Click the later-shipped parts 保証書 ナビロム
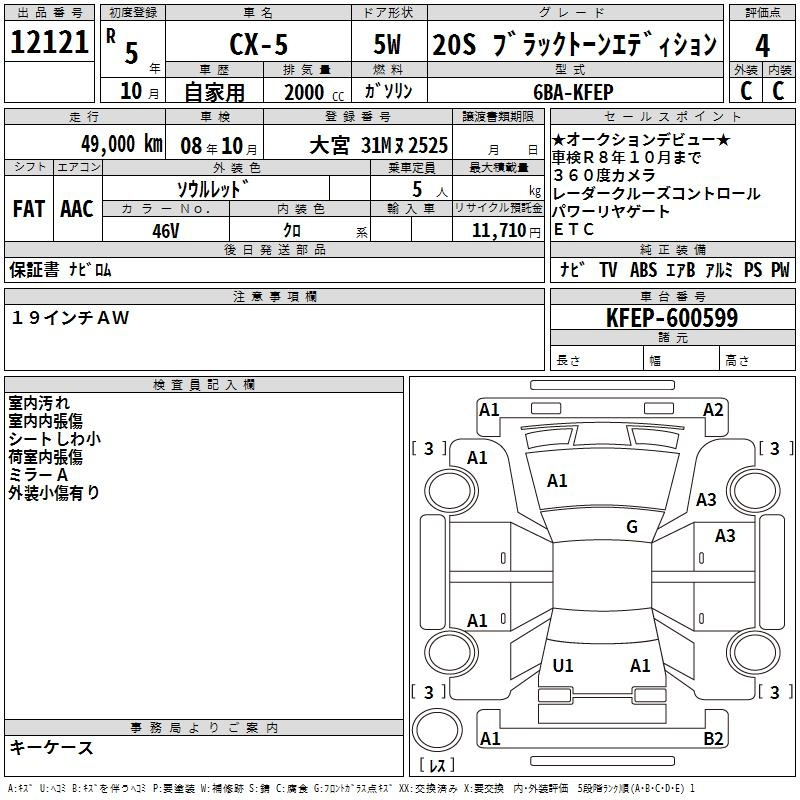 click(60, 270)
